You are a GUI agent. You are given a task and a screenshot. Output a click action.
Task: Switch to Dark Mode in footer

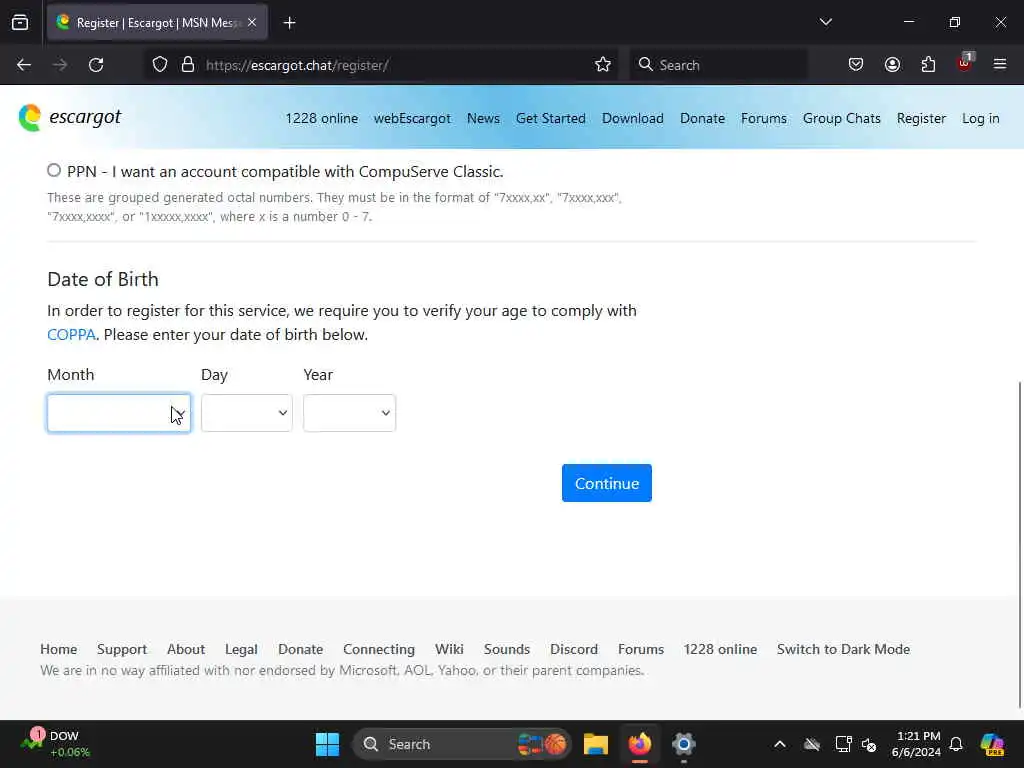pyautogui.click(x=843, y=649)
